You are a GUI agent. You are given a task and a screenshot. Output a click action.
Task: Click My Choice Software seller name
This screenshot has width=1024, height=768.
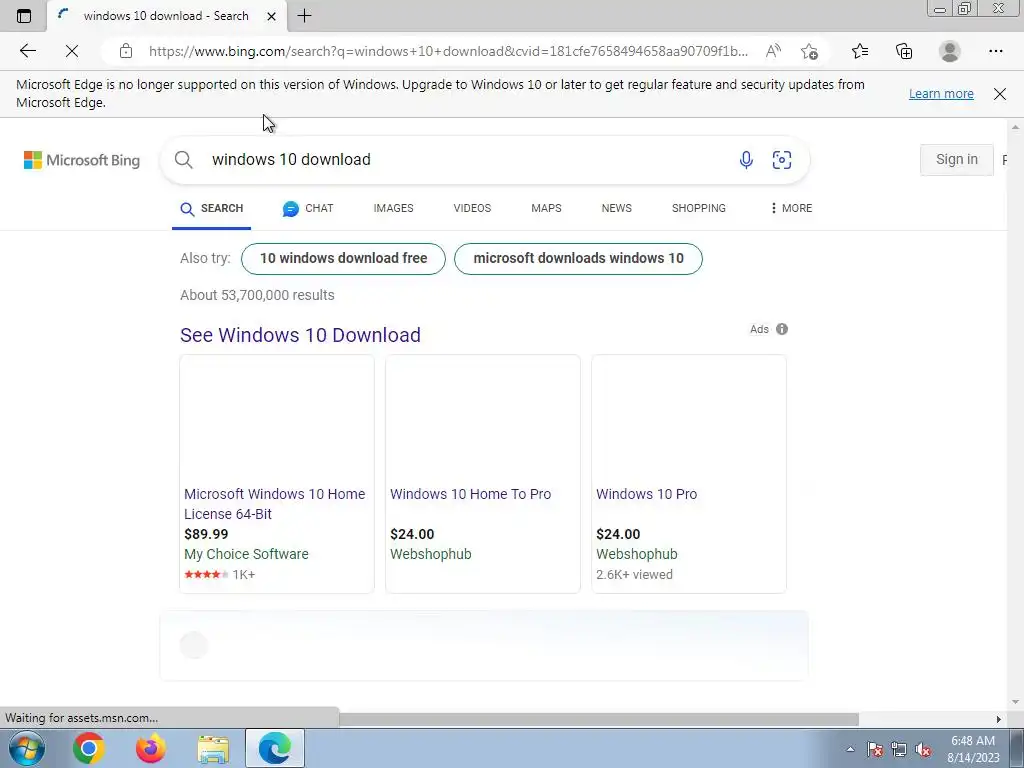[x=246, y=554]
